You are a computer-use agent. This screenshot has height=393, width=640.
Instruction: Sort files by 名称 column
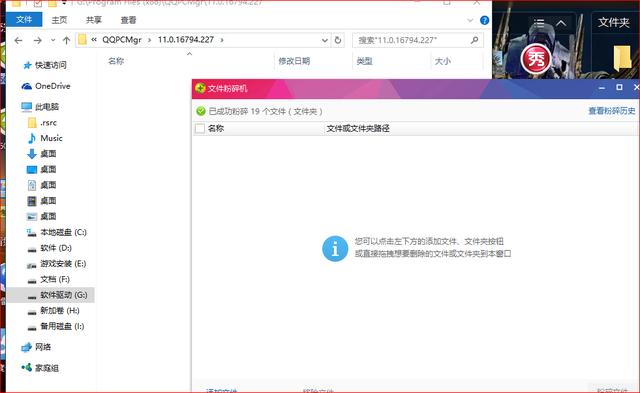pyautogui.click(x=116, y=61)
